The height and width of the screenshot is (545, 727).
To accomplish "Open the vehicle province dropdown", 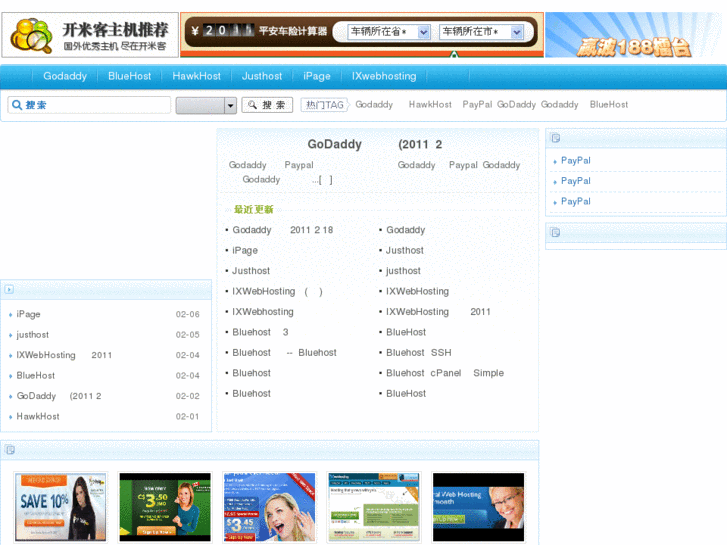I will 389,32.
